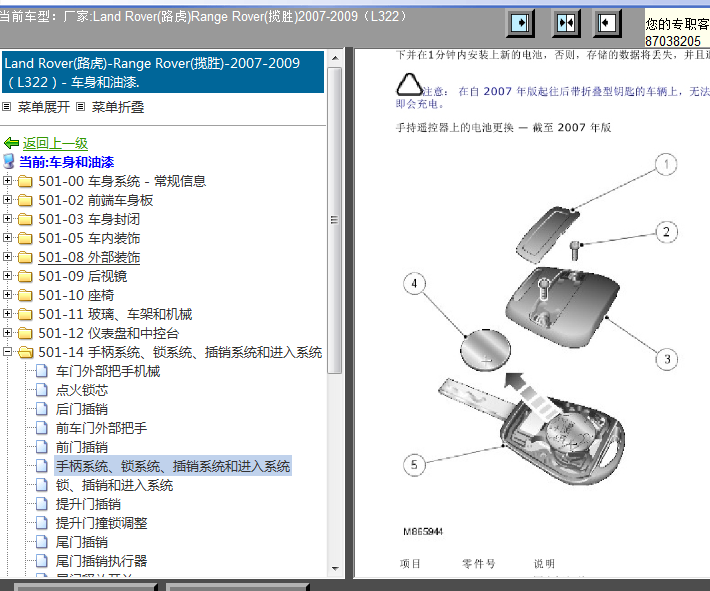Click figure code M865944 text
Image resolution: width=710 pixels, height=591 pixels.
pos(423,532)
